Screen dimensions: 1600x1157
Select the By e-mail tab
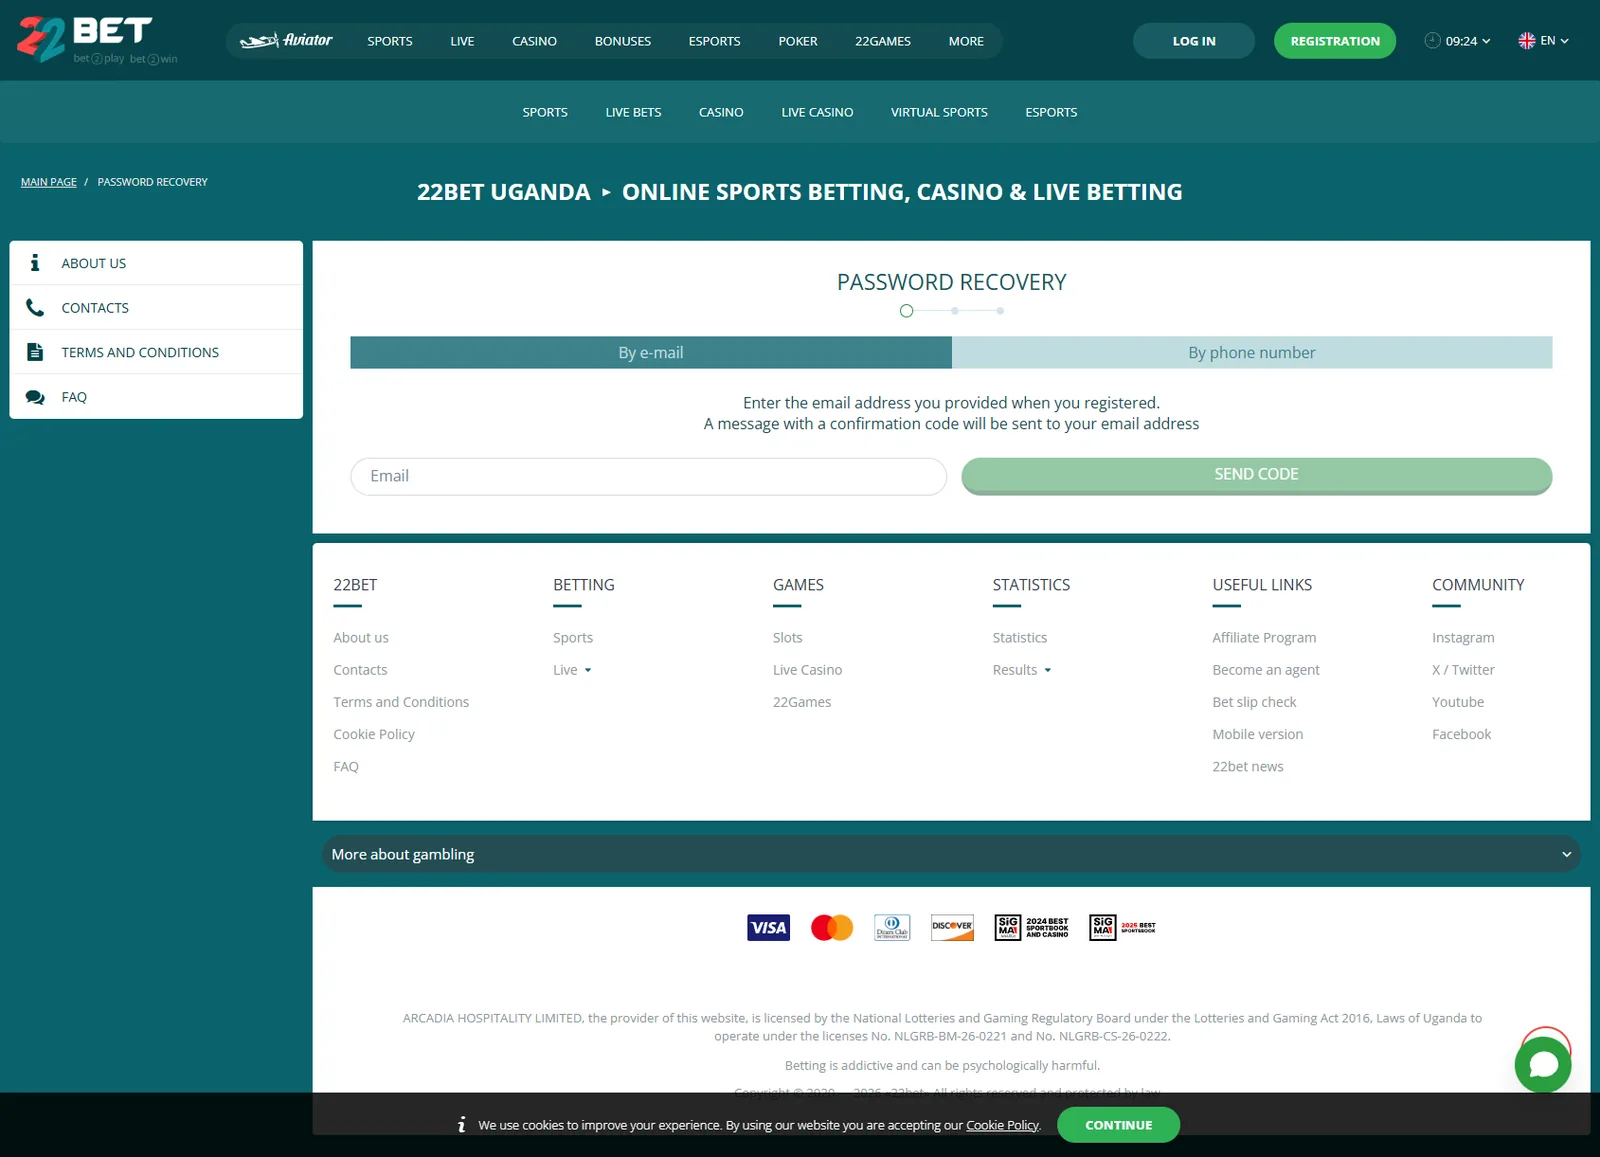[x=651, y=352]
